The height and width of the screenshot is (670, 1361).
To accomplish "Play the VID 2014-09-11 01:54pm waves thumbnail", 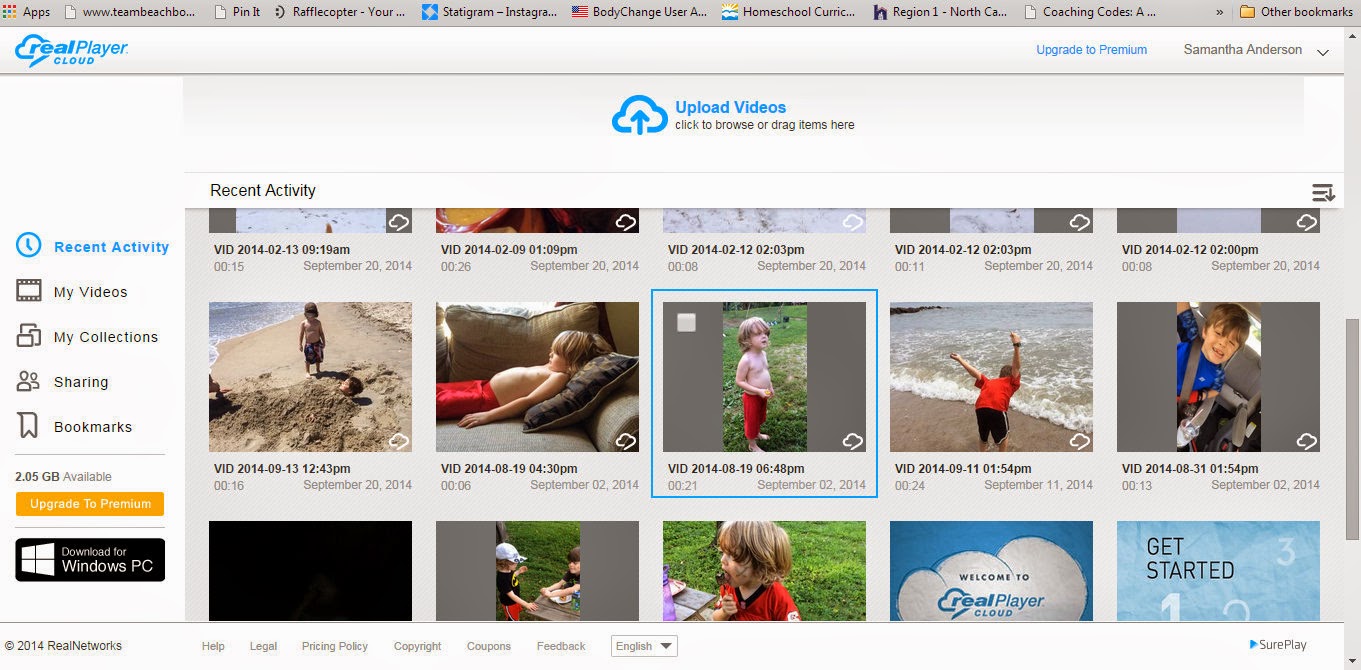I will [x=991, y=377].
